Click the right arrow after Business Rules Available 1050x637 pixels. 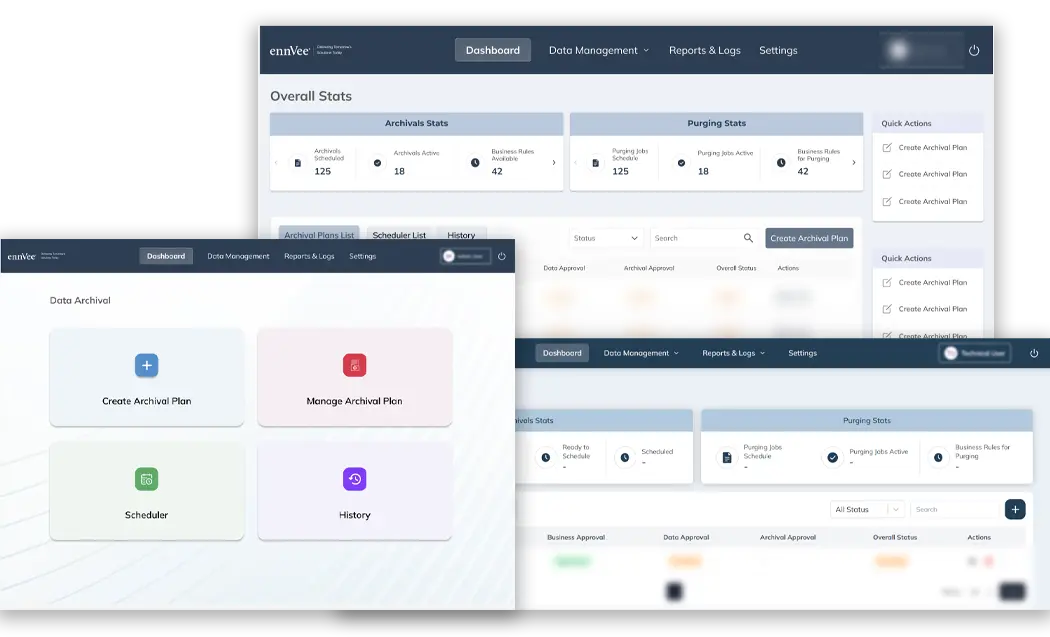tap(554, 162)
